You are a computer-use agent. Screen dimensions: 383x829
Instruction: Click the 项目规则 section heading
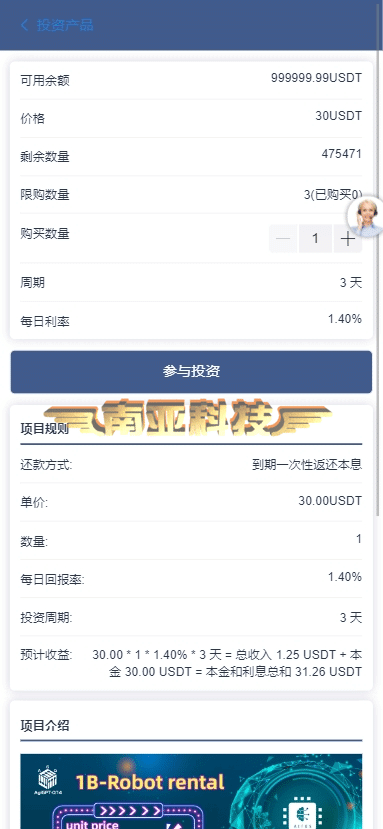click(44, 429)
